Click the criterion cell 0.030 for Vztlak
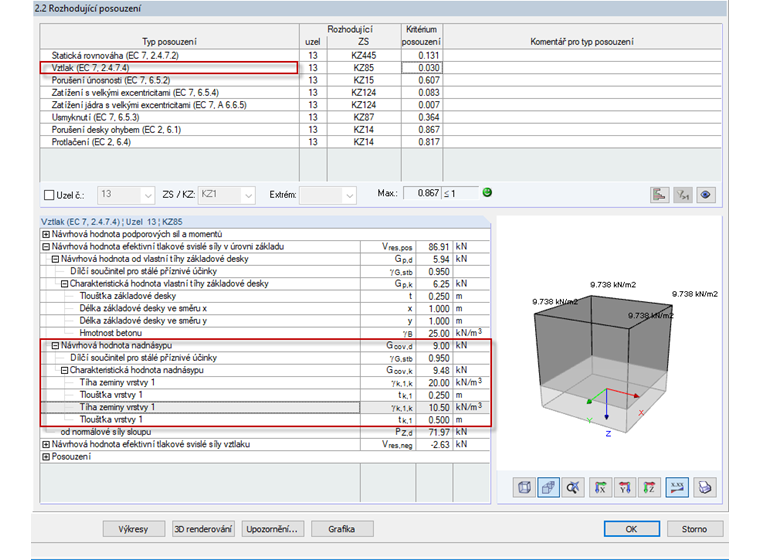760x560 pixels. tap(422, 68)
